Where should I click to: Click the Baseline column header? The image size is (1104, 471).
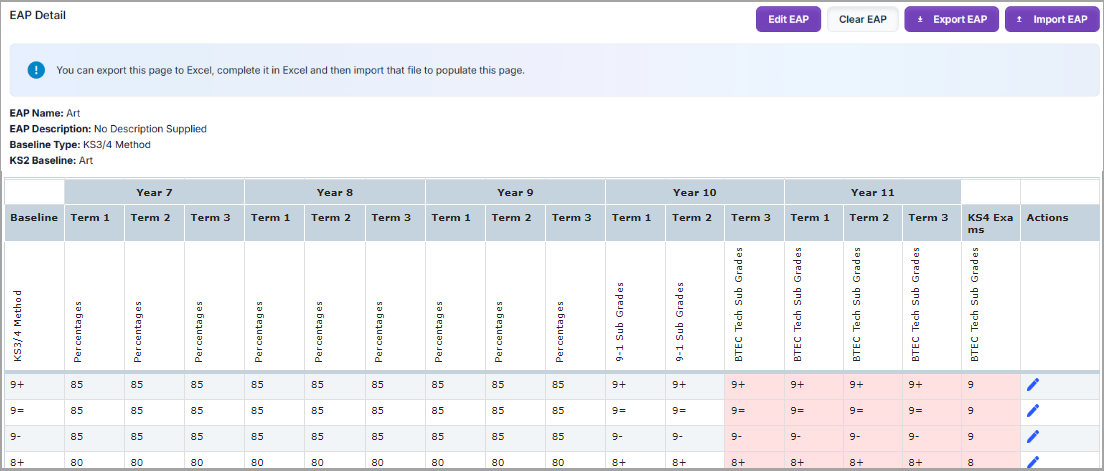(x=34, y=218)
